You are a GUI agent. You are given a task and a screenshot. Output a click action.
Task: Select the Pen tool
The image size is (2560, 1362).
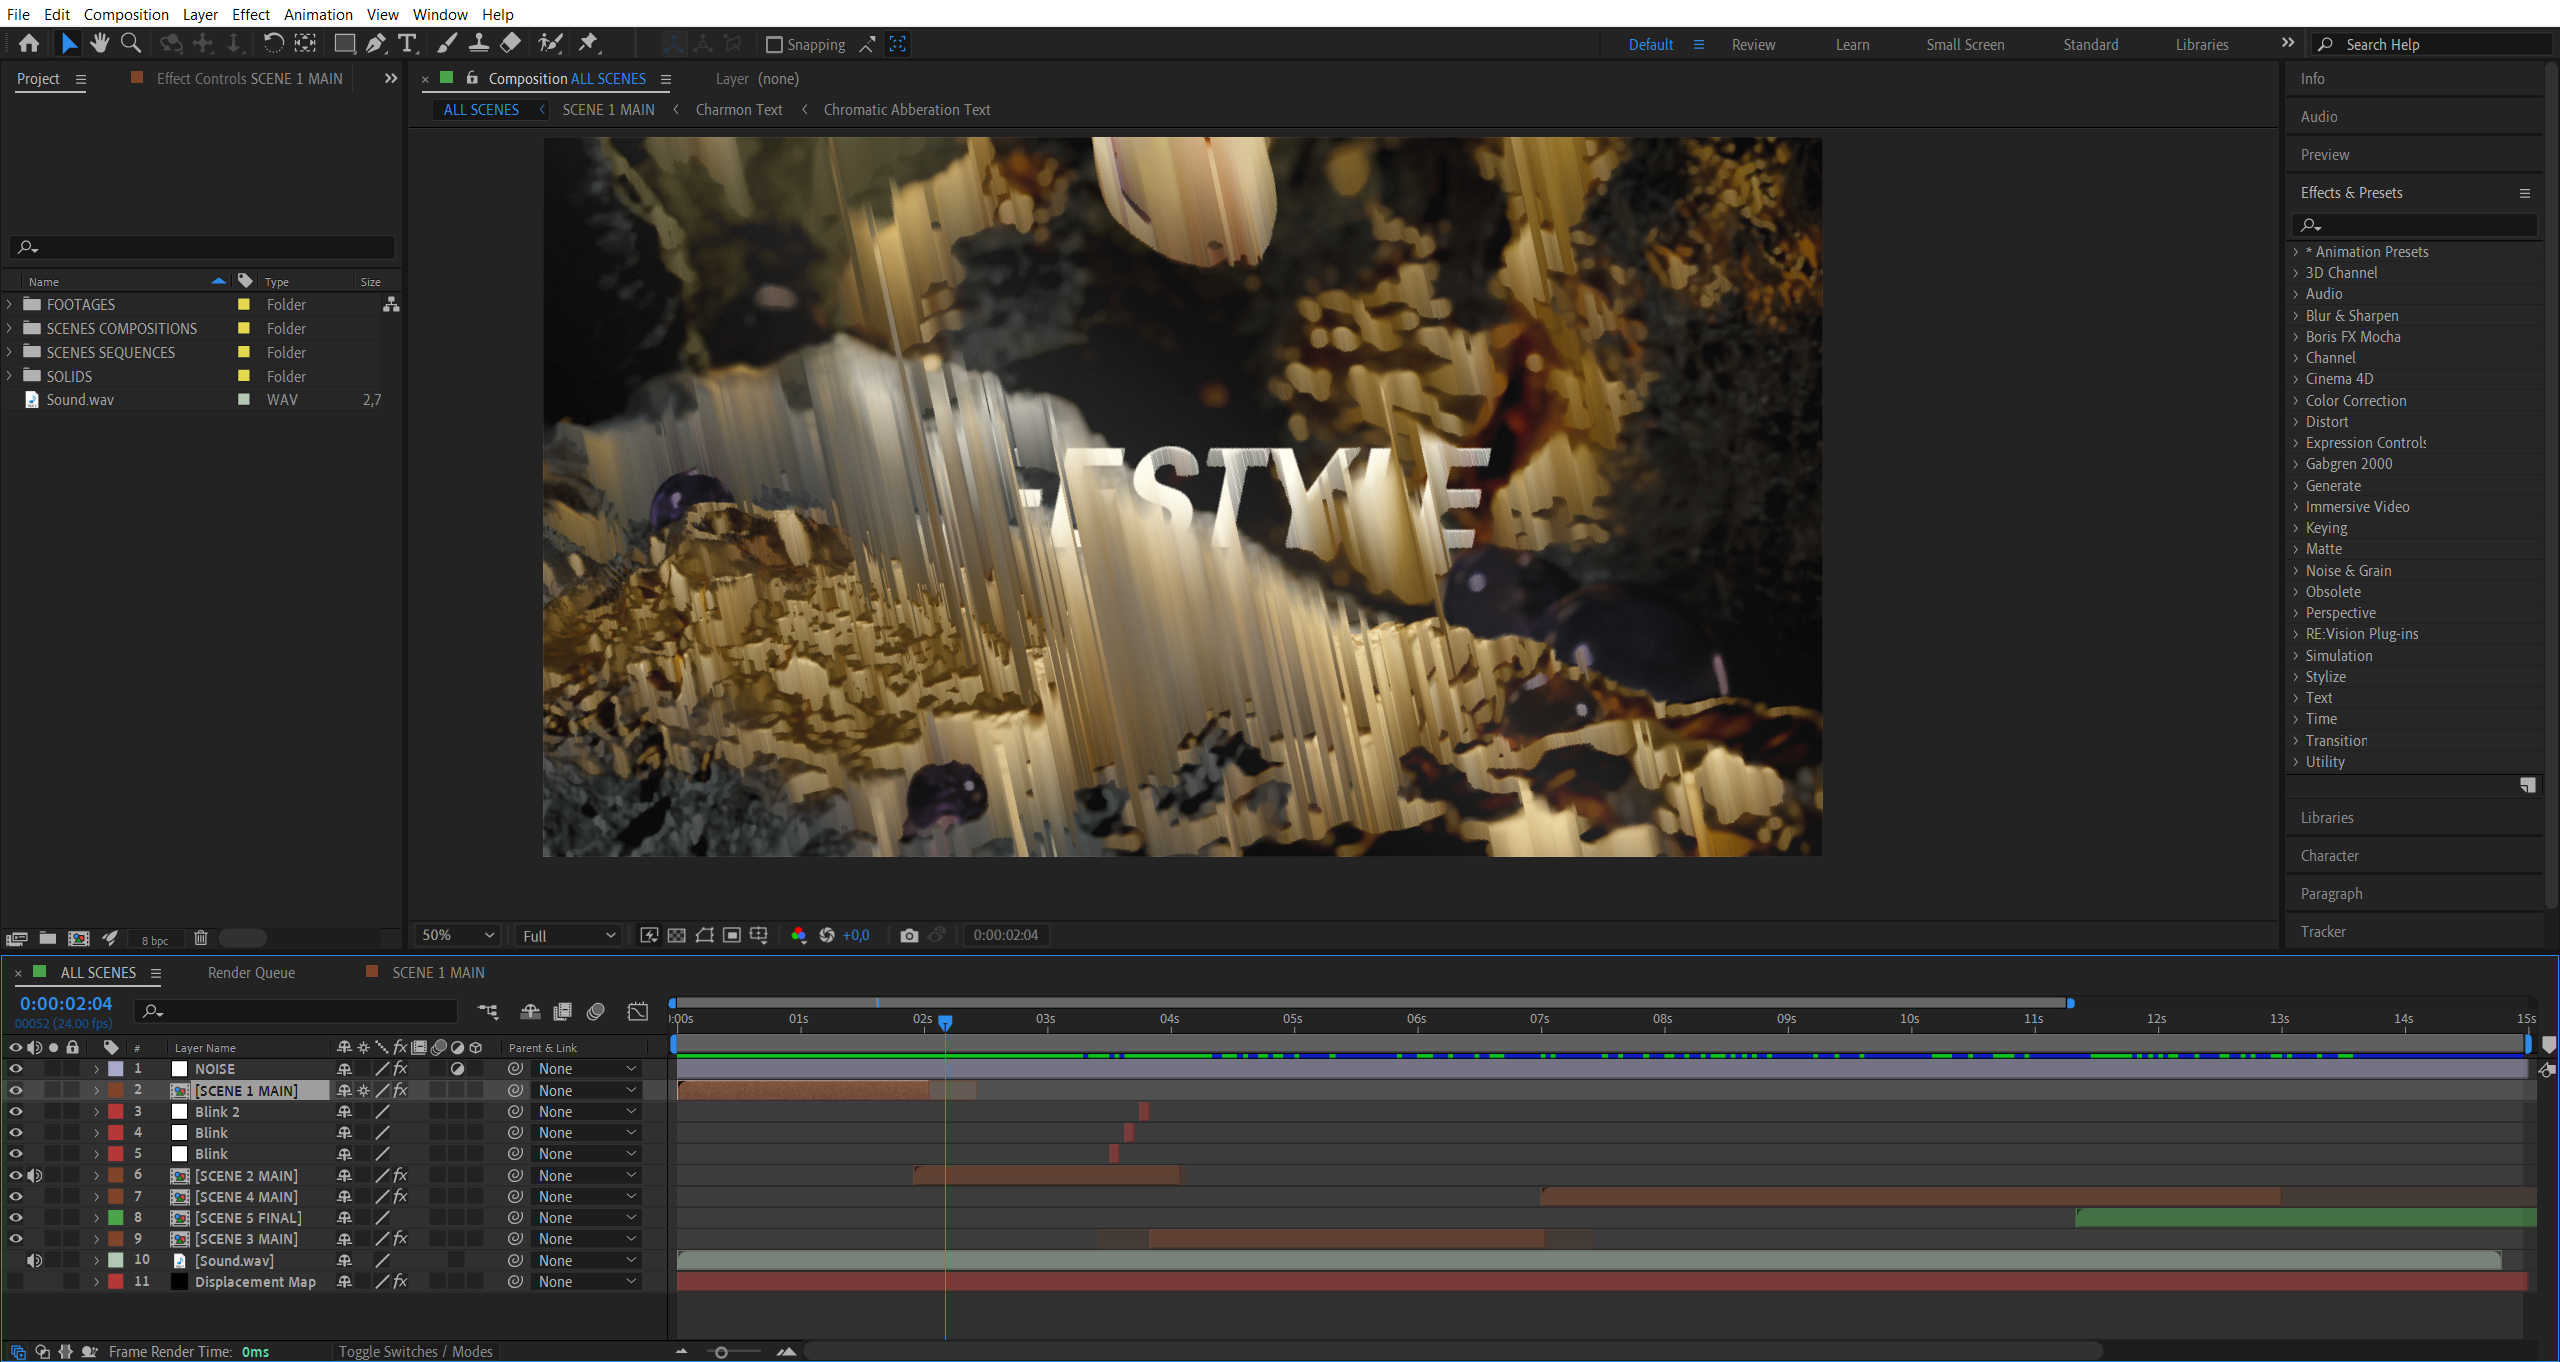[375, 43]
